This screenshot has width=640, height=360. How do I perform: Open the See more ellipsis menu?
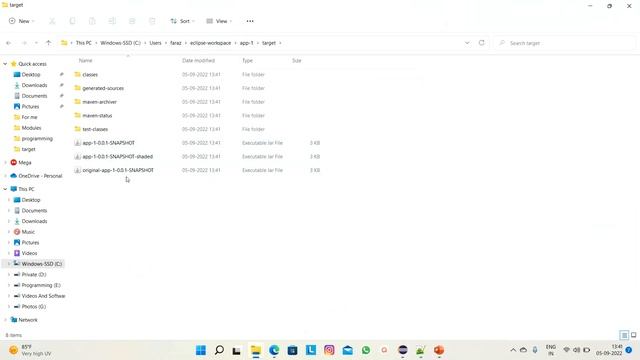point(250,21)
